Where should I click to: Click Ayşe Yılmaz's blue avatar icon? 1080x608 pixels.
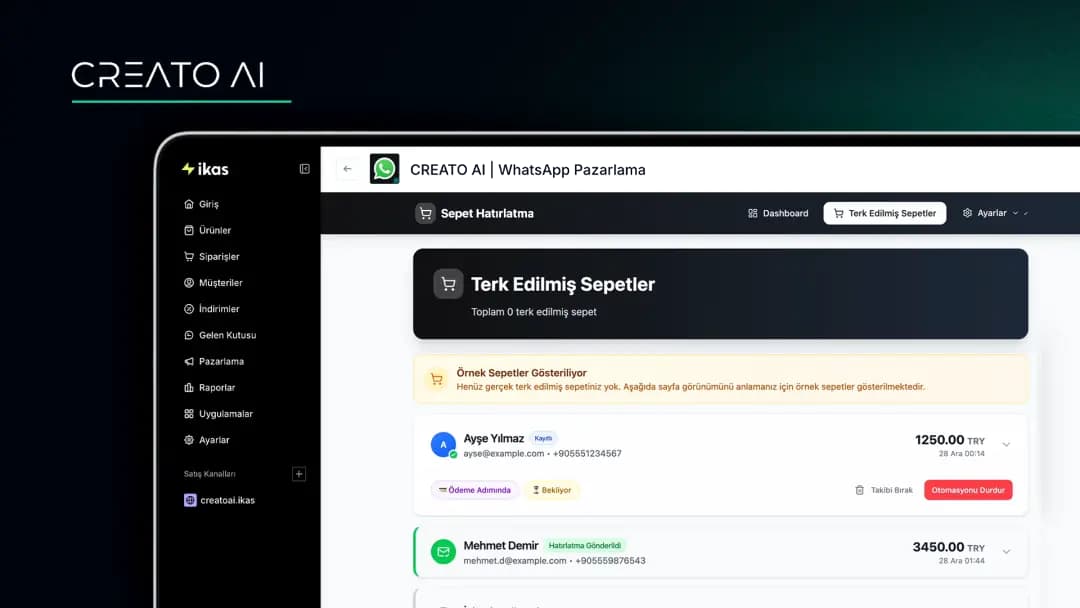(443, 445)
